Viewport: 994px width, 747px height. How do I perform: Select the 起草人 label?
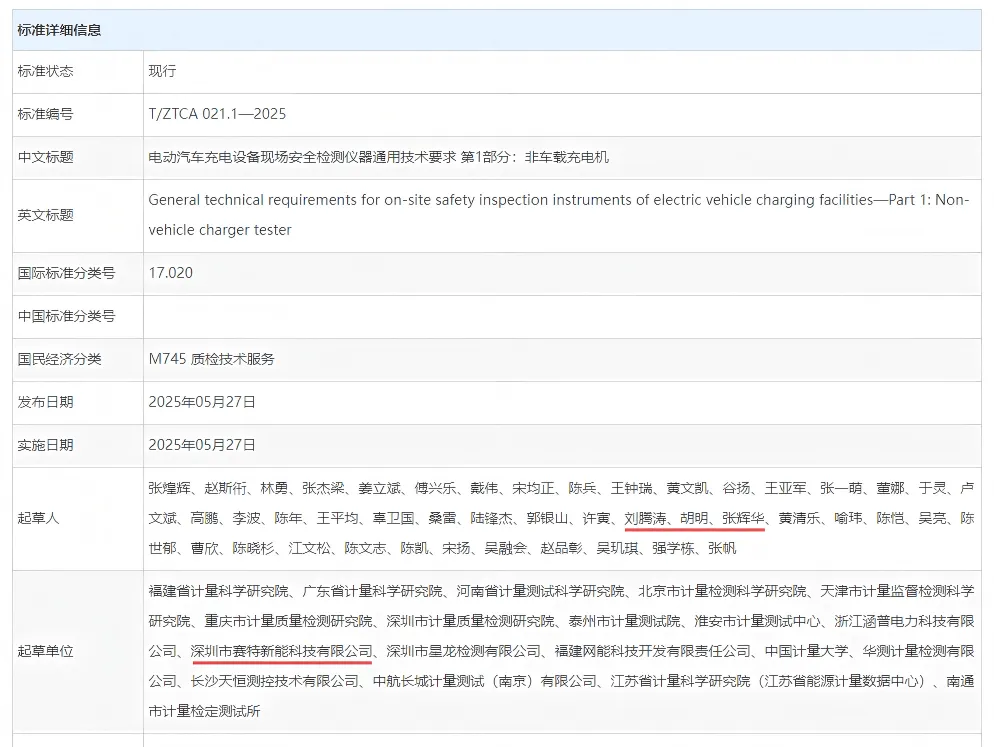39,519
